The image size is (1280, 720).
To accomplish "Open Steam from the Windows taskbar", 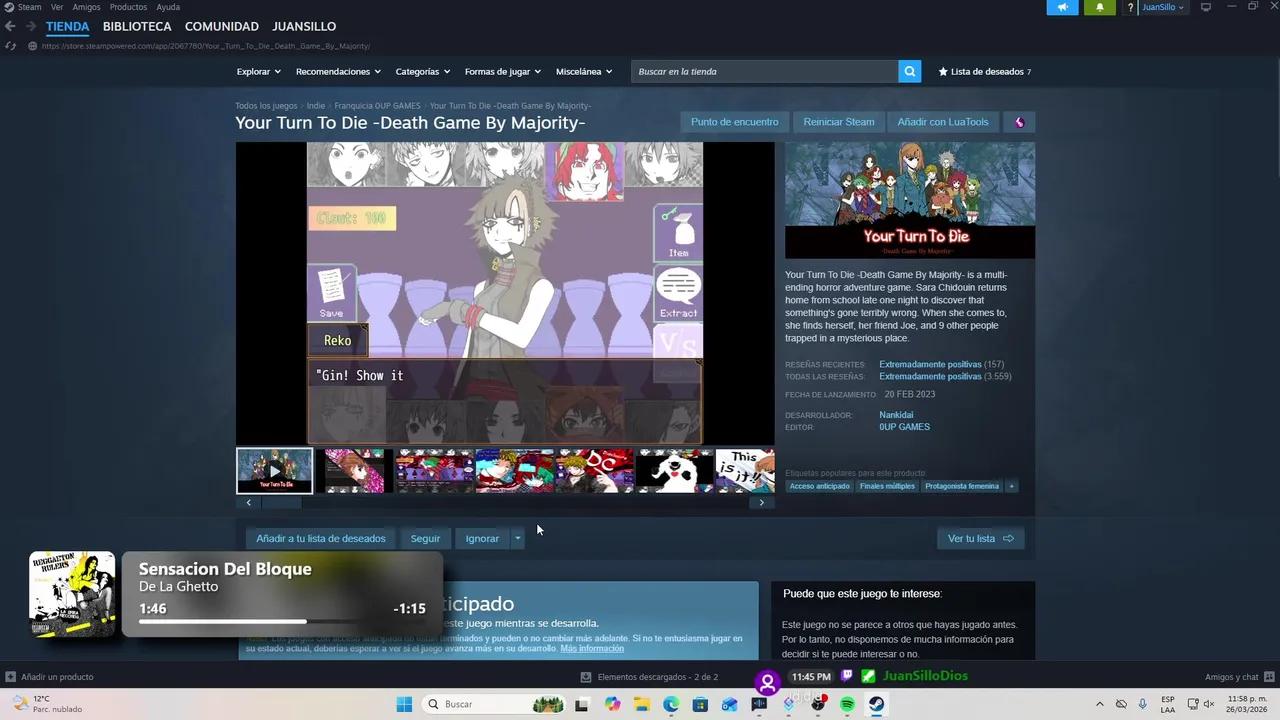I will tap(876, 704).
